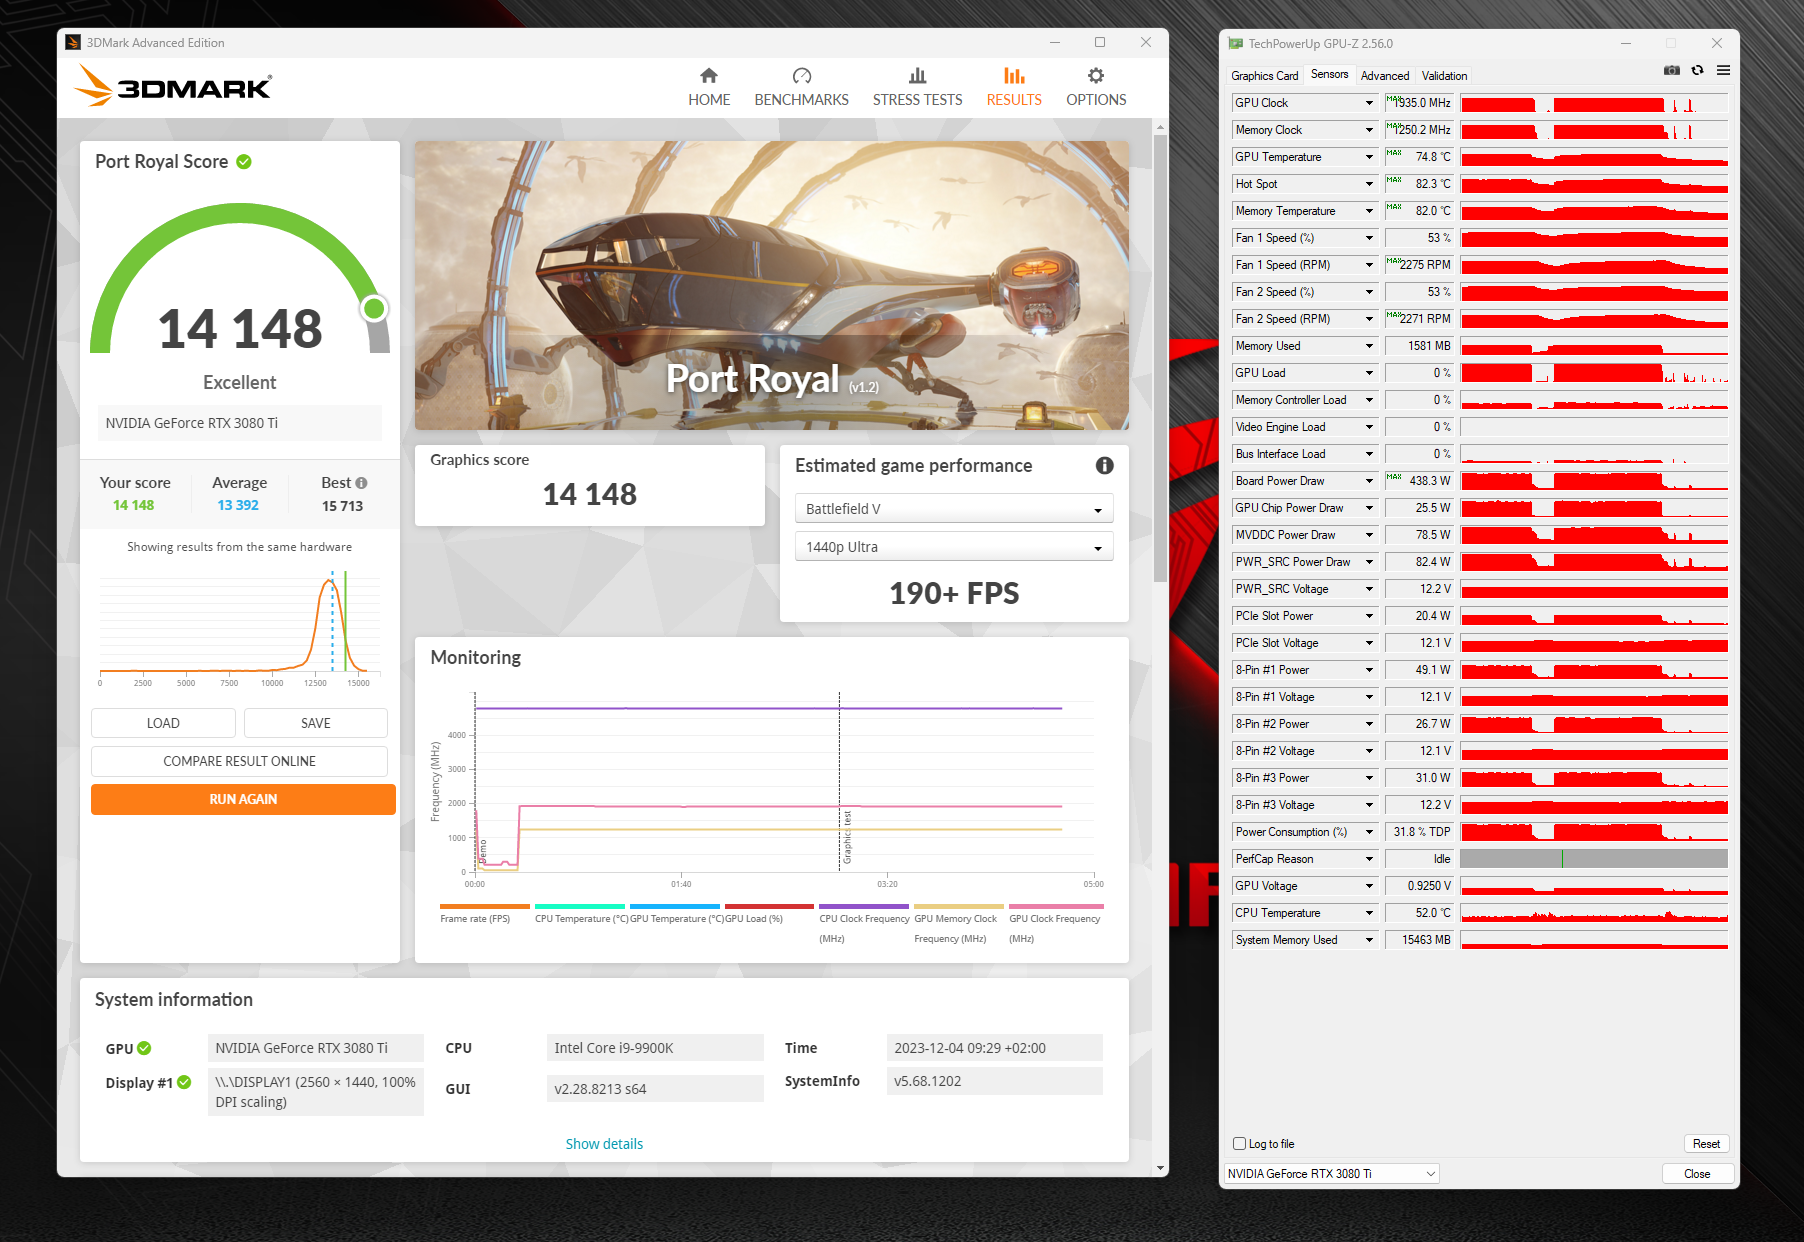Click the 3DMark vertical scrollbar thumb

point(1160,357)
